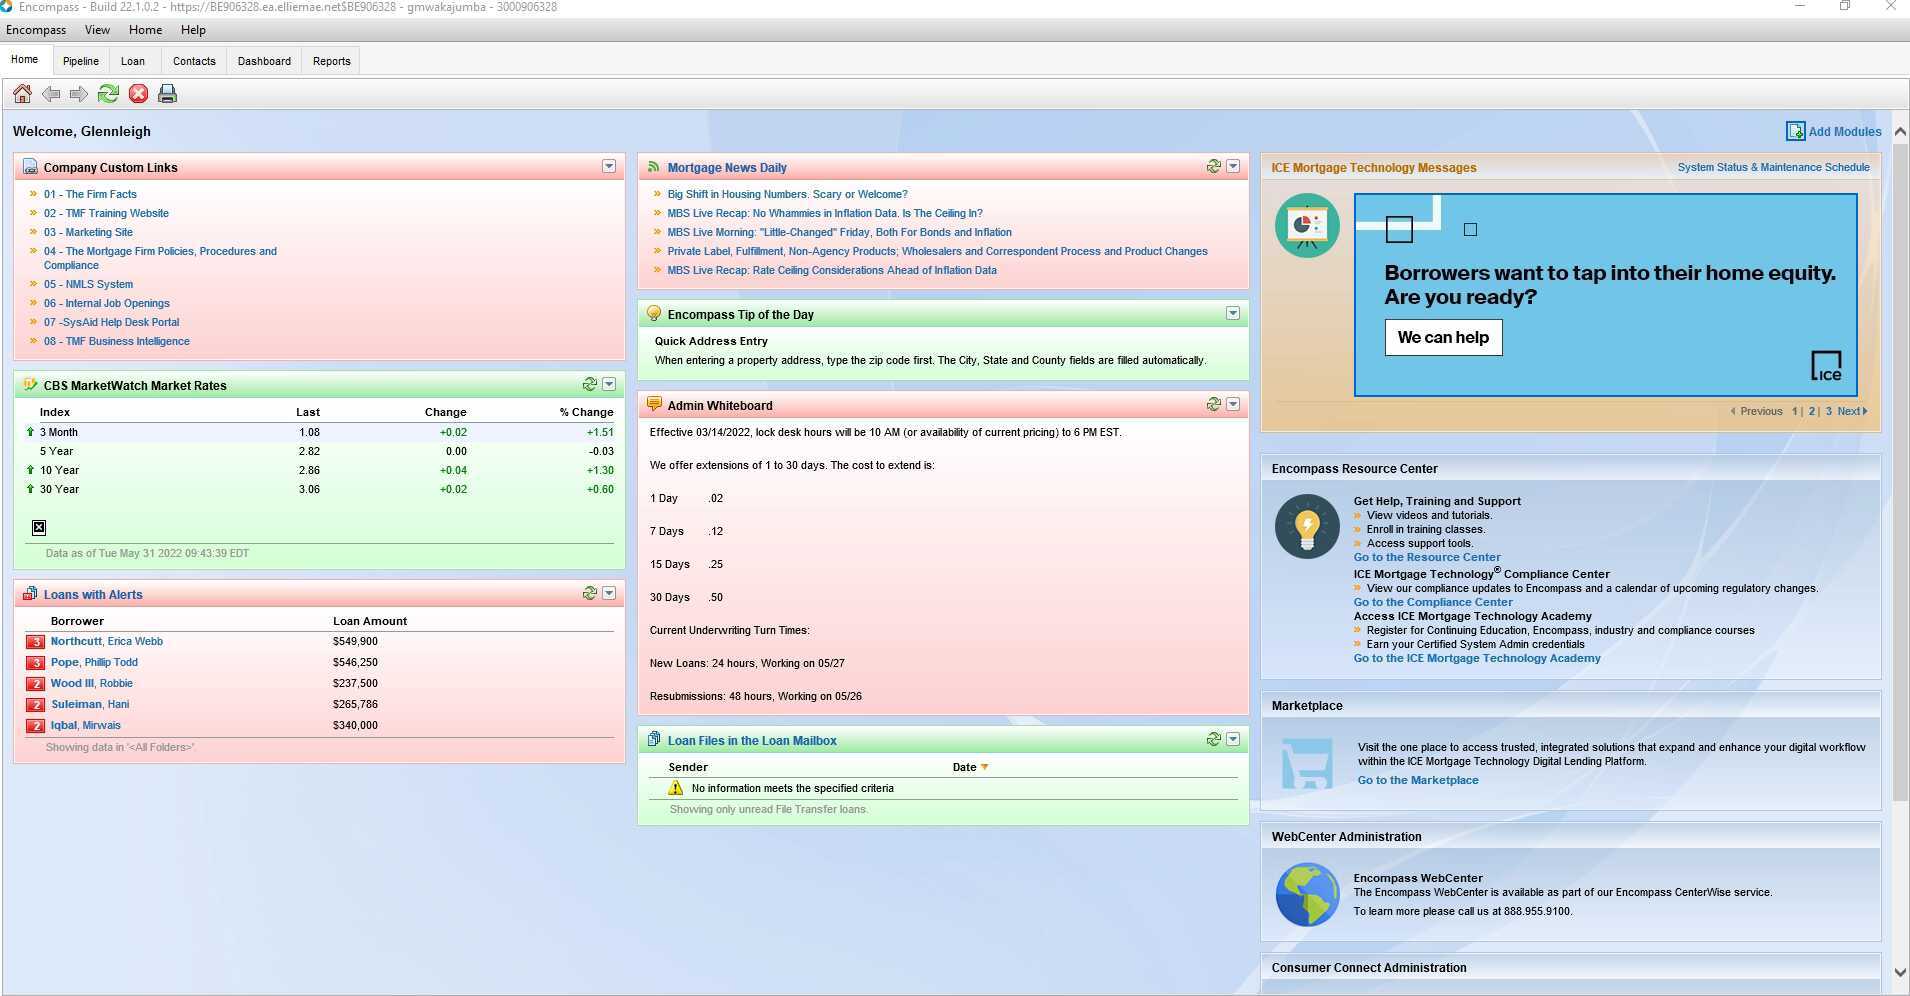Expand the Company Custom Links module menu
The image size is (1910, 996).
click(609, 167)
